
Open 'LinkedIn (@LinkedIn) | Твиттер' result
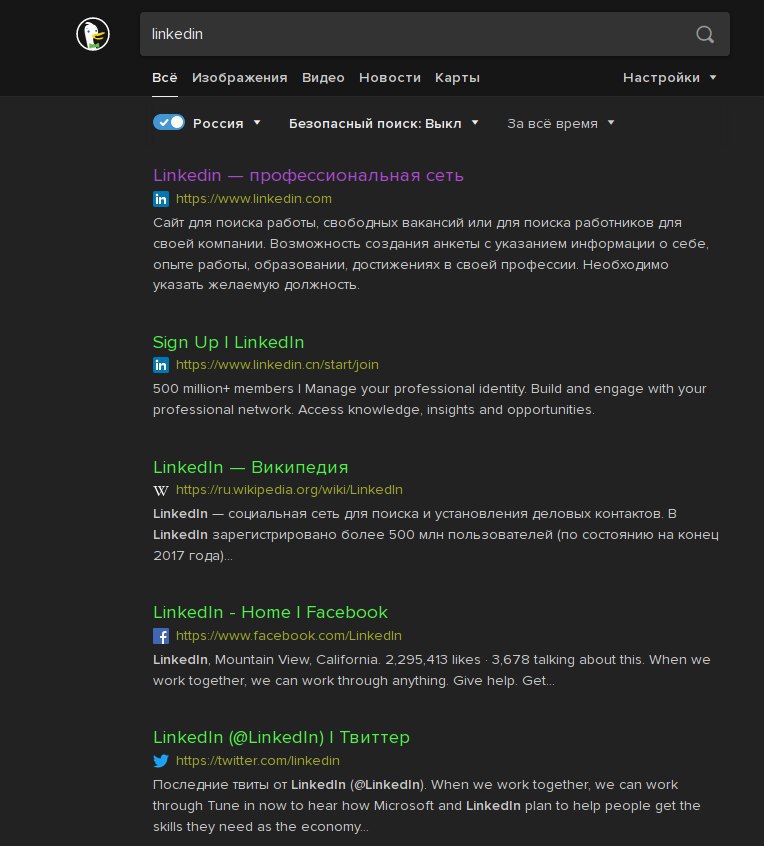point(281,737)
